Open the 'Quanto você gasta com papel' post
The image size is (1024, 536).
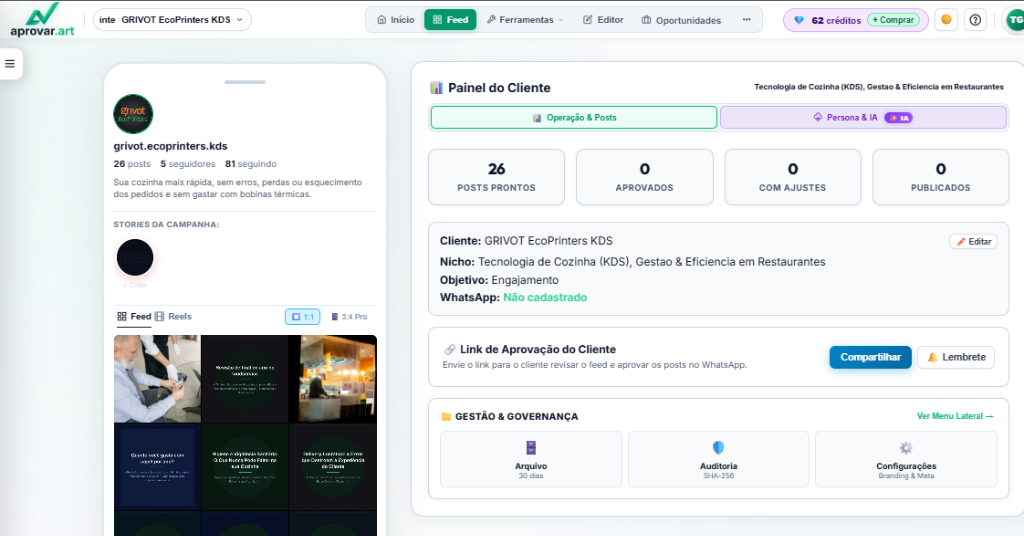coord(157,467)
